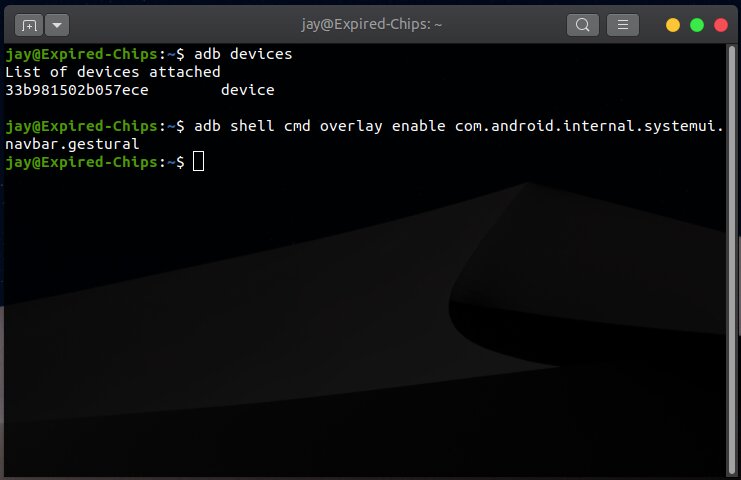The width and height of the screenshot is (741, 480).
Task: Click the 'device' status word
Action: click(248, 90)
